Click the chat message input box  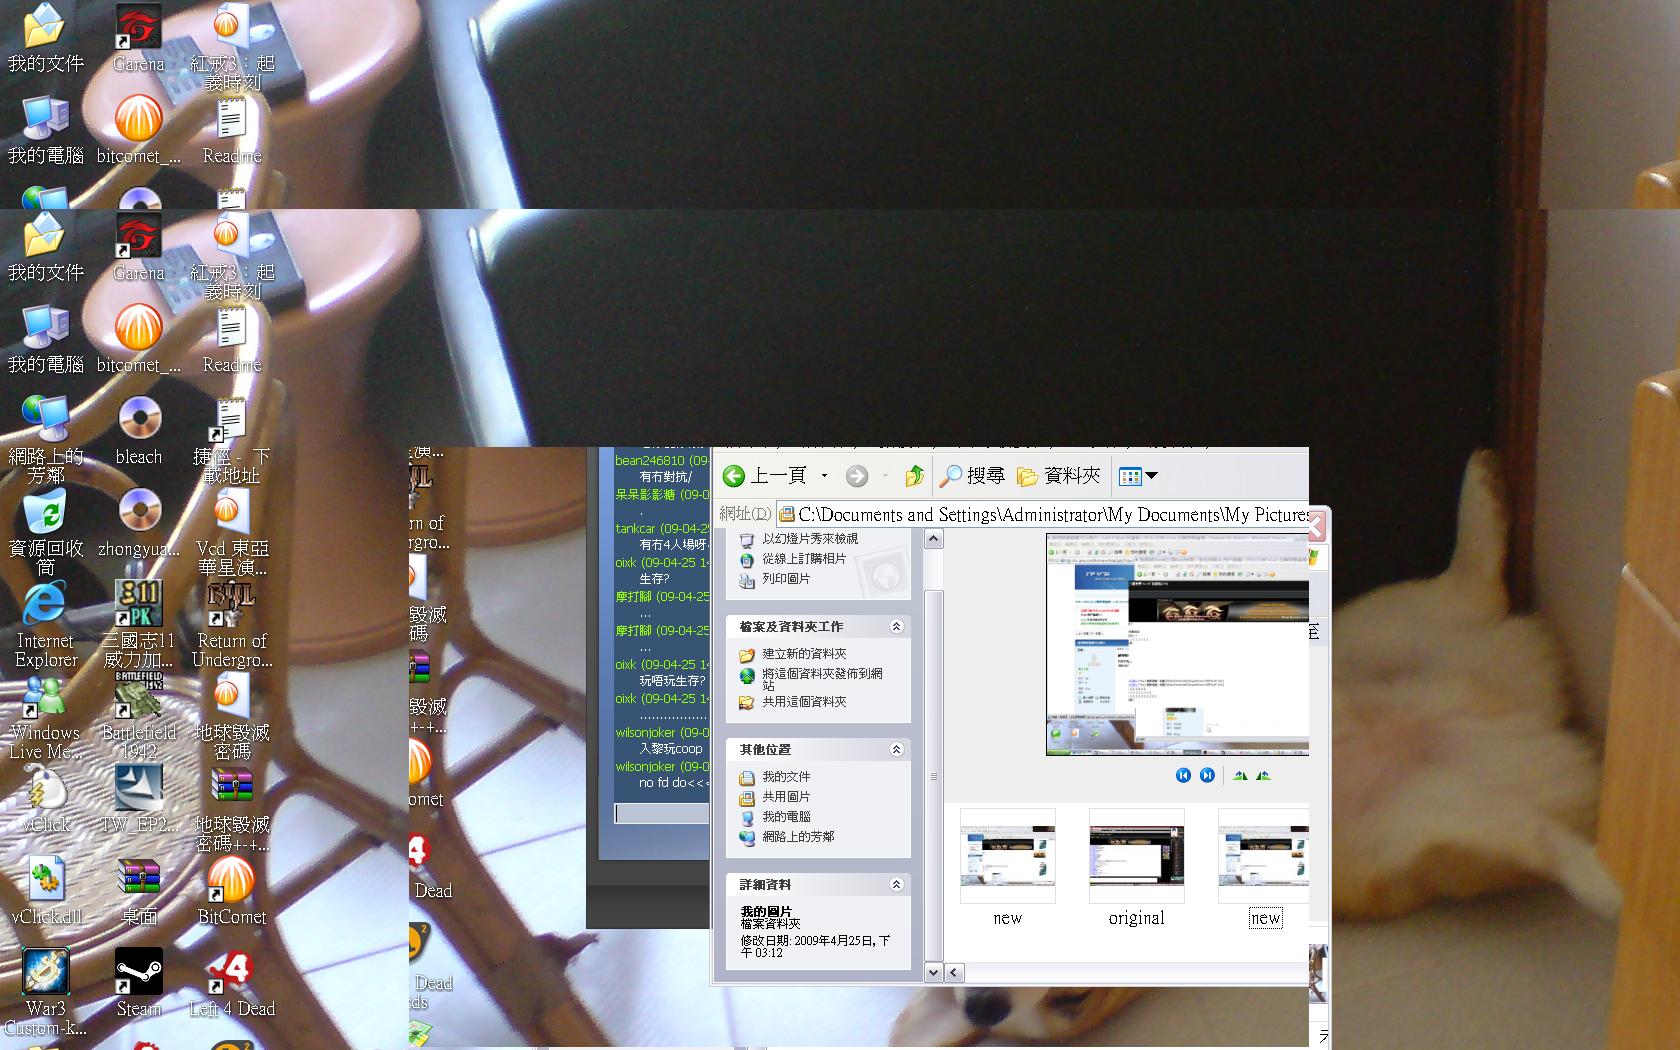(662, 814)
